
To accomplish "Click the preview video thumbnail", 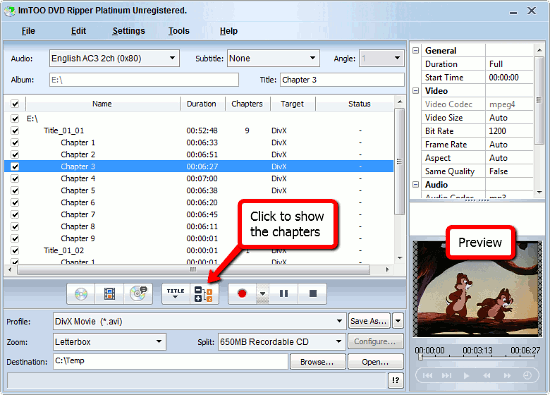I will click(477, 289).
